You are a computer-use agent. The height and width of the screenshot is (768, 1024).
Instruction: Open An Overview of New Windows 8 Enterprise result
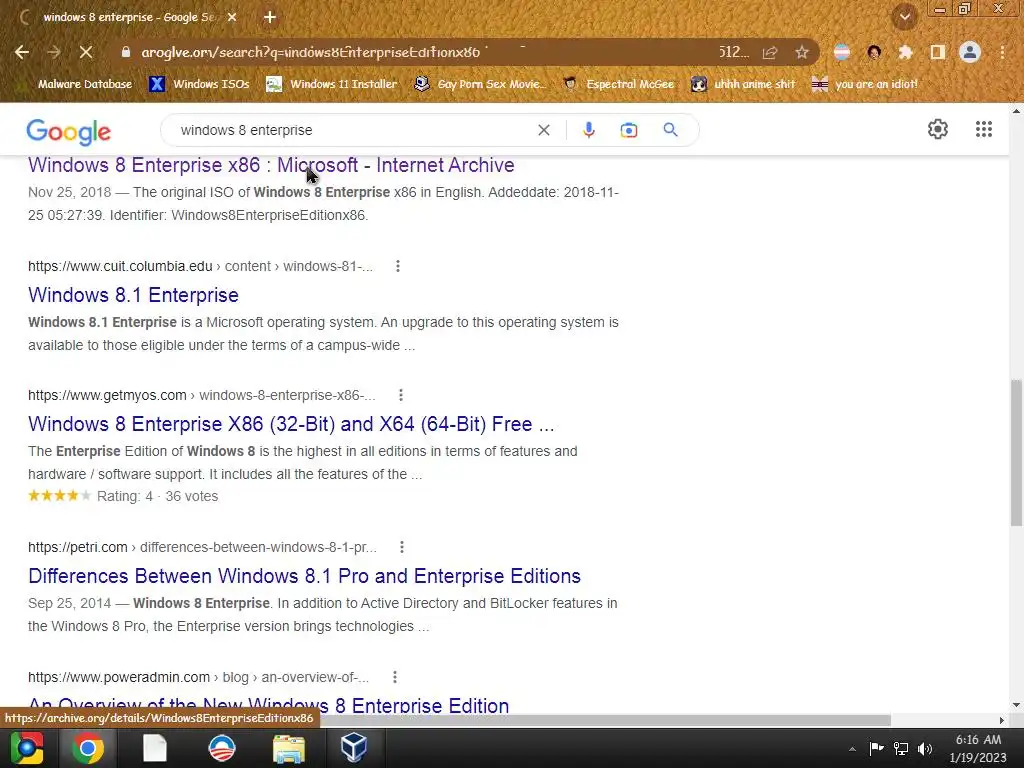pos(268,705)
